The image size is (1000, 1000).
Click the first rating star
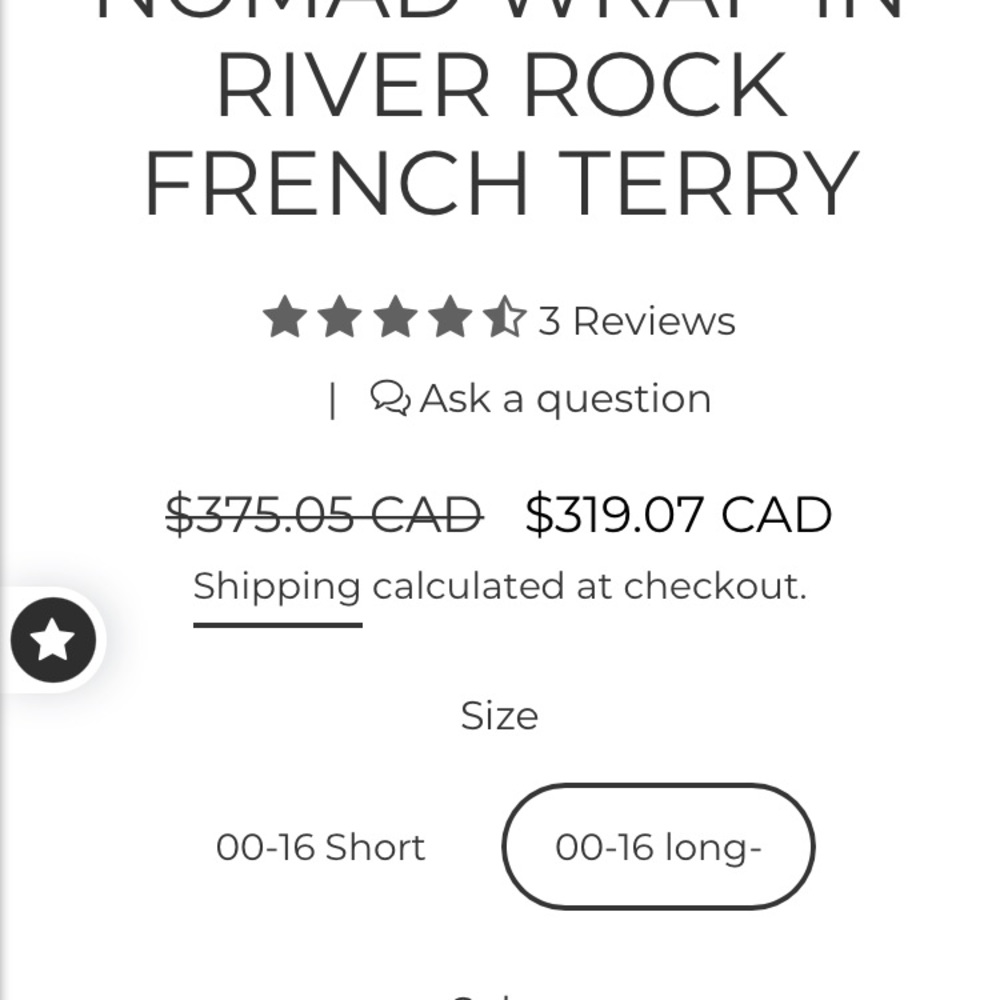click(285, 319)
